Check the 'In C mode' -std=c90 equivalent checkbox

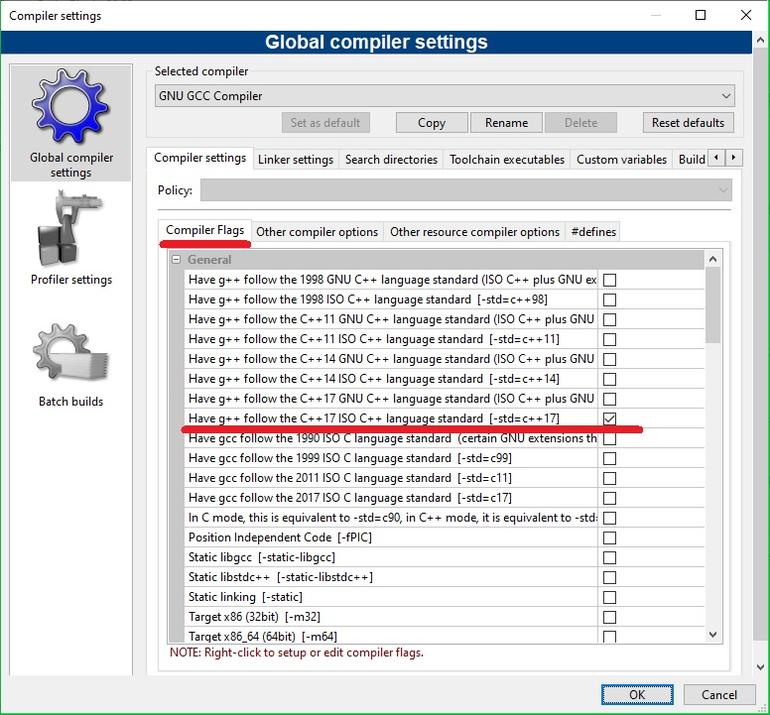[x=609, y=518]
